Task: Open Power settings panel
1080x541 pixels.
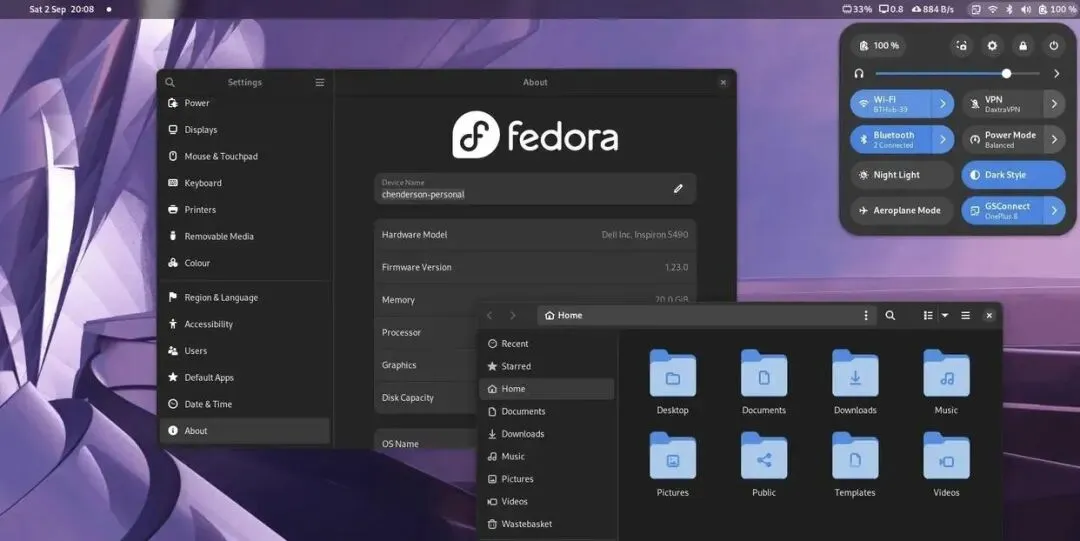Action: (245, 103)
